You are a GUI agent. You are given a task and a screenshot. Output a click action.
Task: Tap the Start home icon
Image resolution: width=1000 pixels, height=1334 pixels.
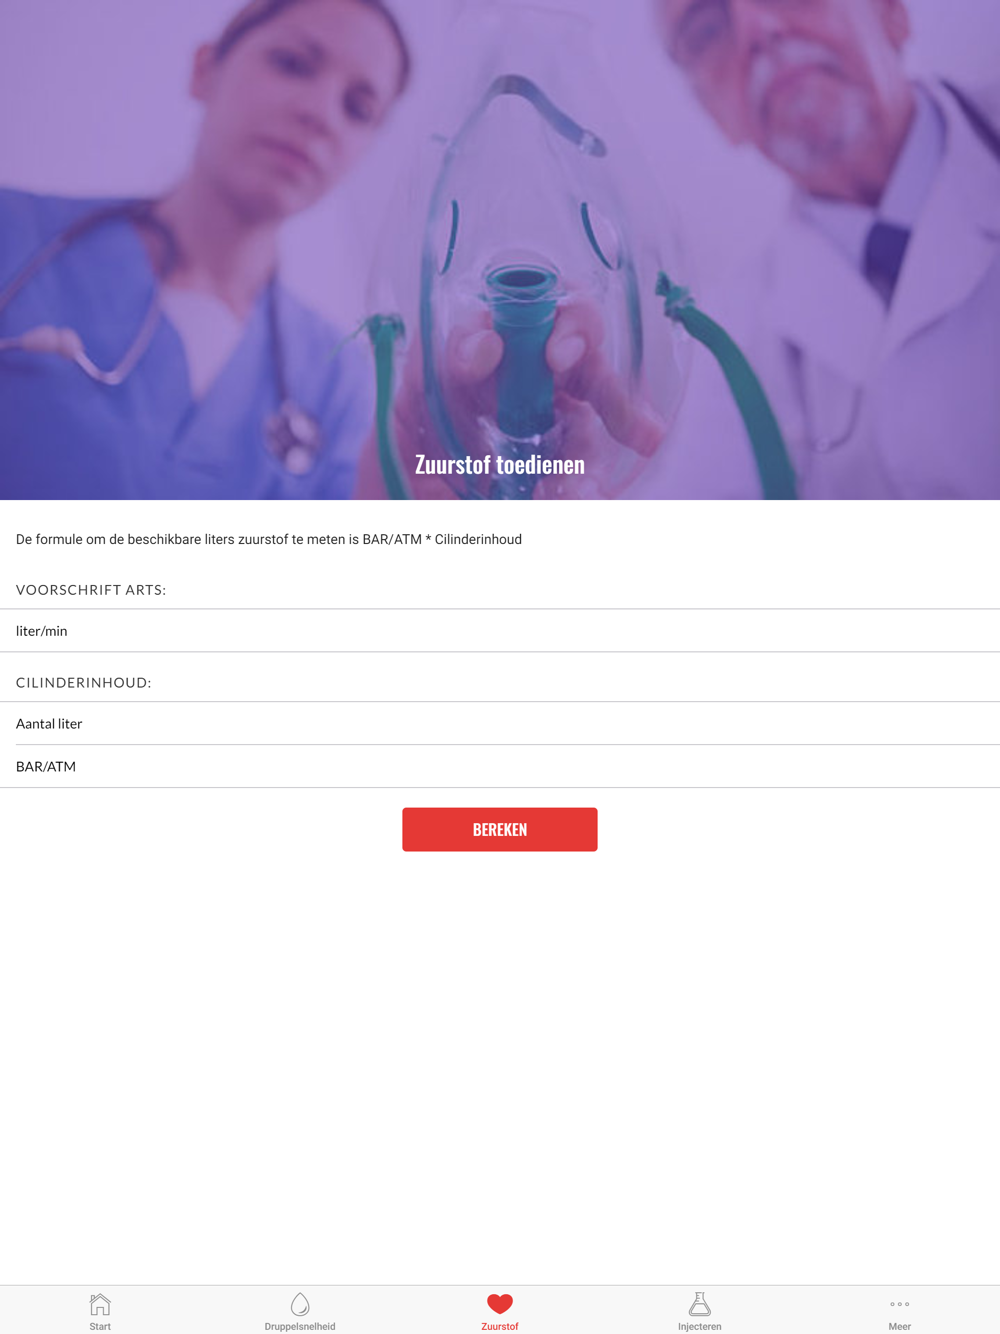click(100, 1304)
